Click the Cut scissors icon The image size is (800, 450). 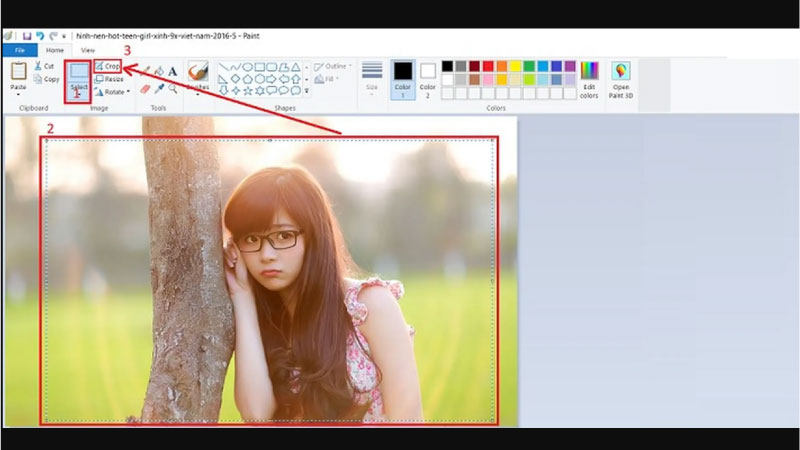click(38, 66)
